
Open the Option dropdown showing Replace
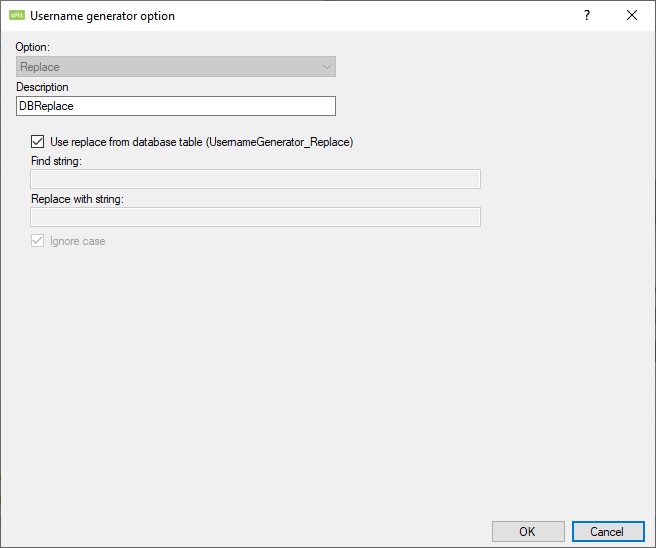click(x=175, y=67)
